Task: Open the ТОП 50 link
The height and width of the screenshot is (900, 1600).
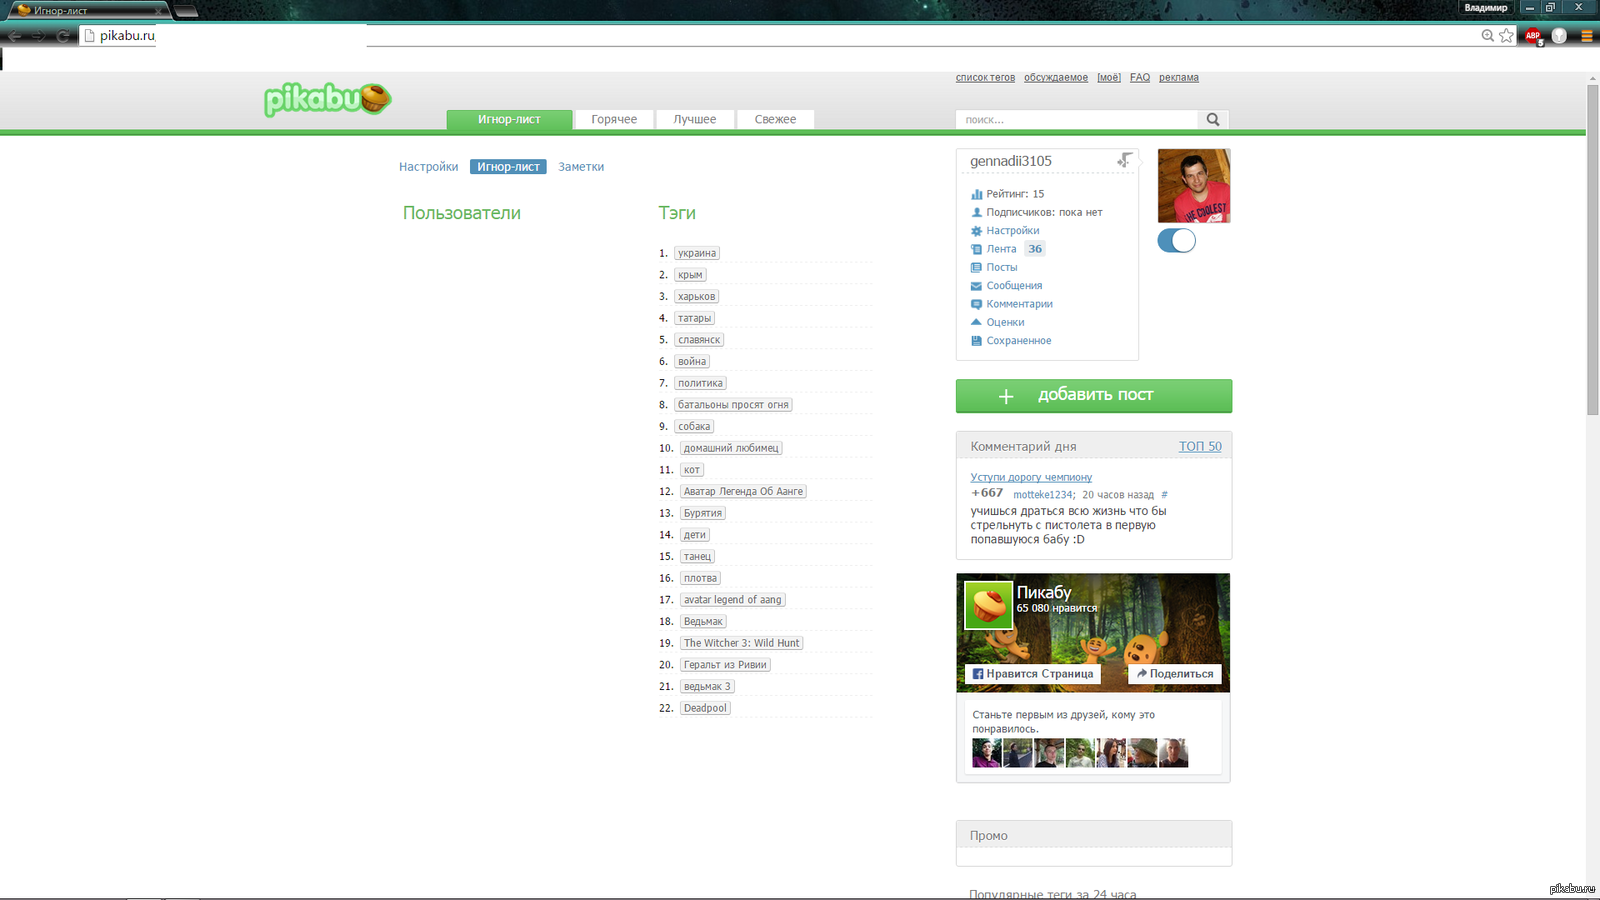Action: point(1200,447)
